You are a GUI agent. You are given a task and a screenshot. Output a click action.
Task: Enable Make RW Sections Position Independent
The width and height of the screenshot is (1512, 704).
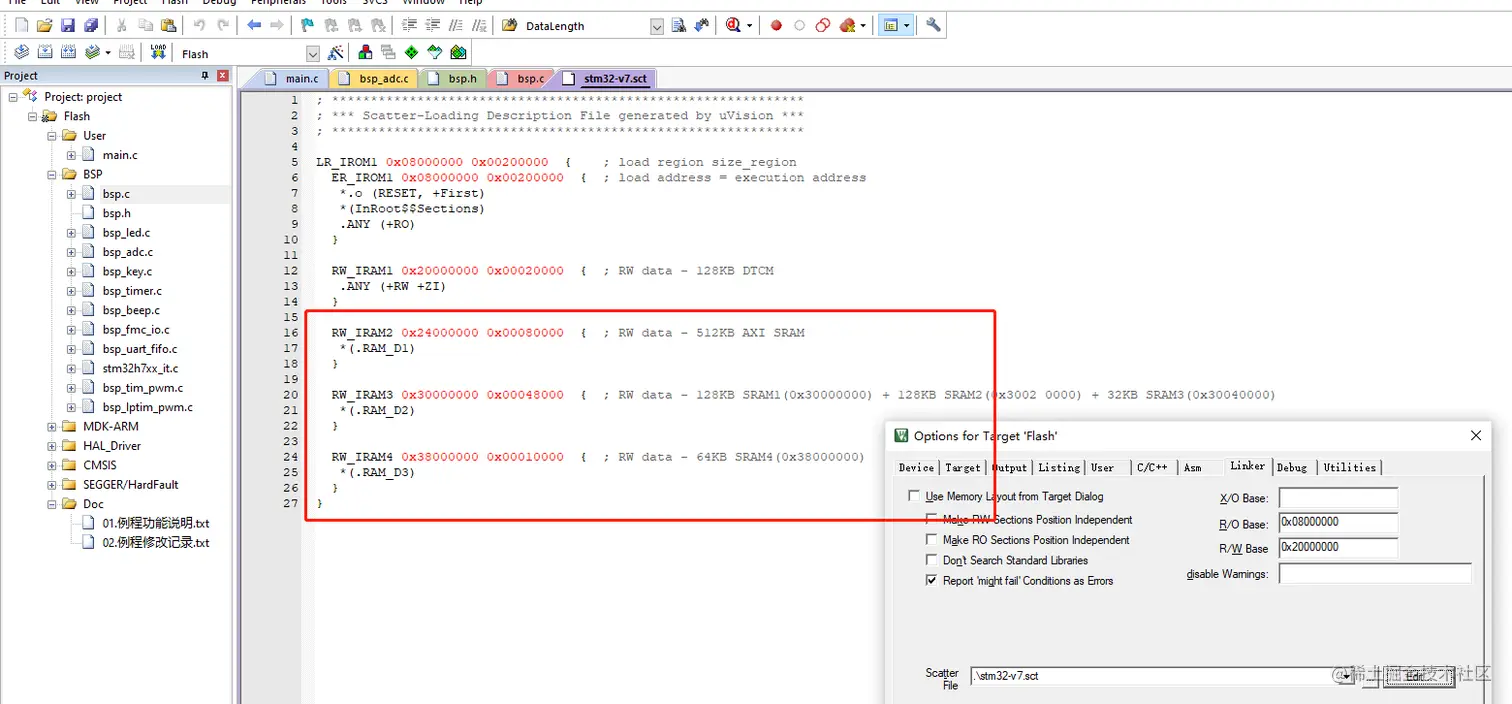tap(932, 520)
